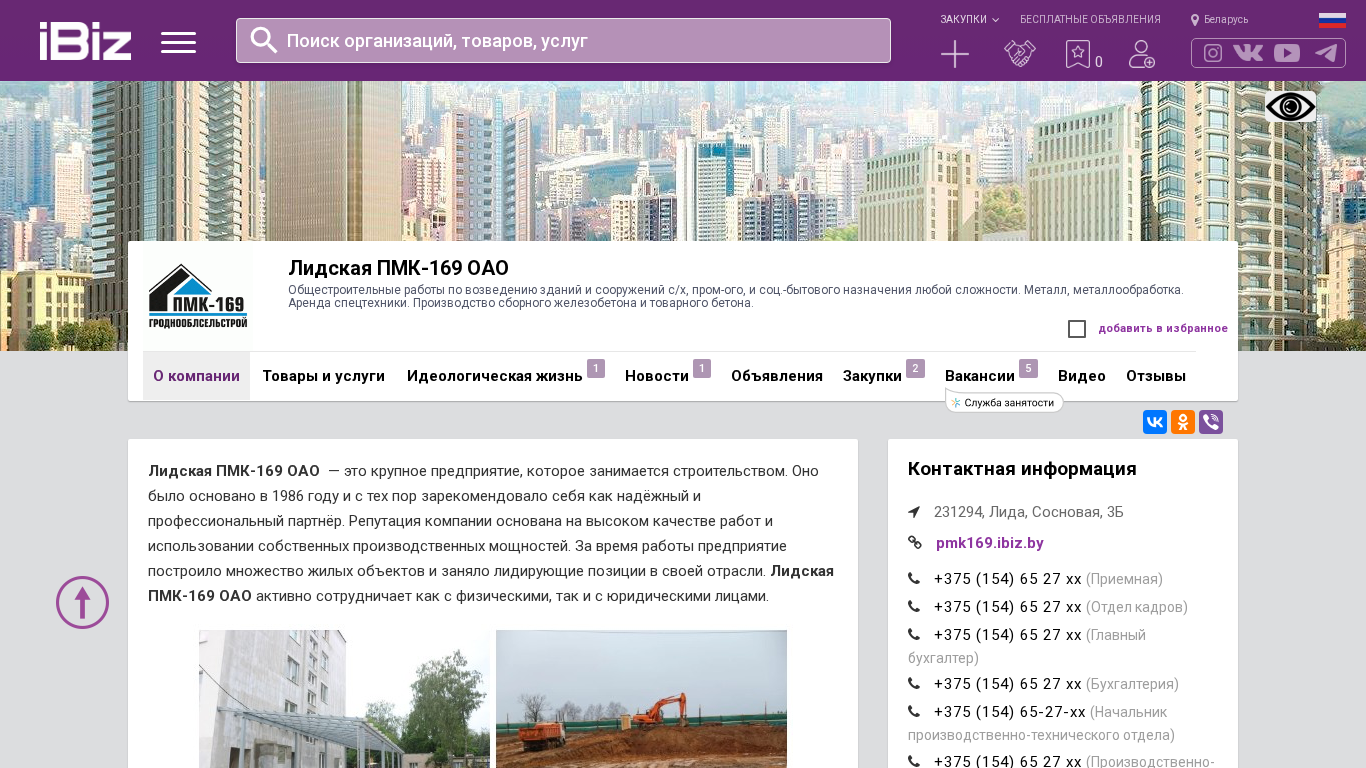The image size is (1366, 768).
Task: Click the Начальник производственно-технического отдела phone number
Action: (1010, 712)
